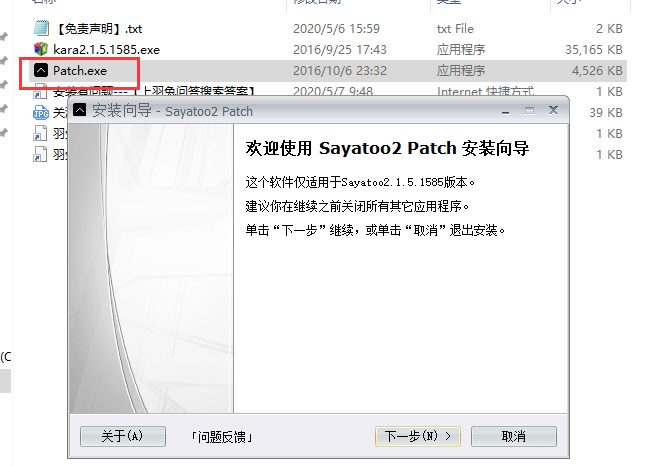Click the date 2016/9/25 17:43
The height and width of the screenshot is (466, 646).
point(340,50)
